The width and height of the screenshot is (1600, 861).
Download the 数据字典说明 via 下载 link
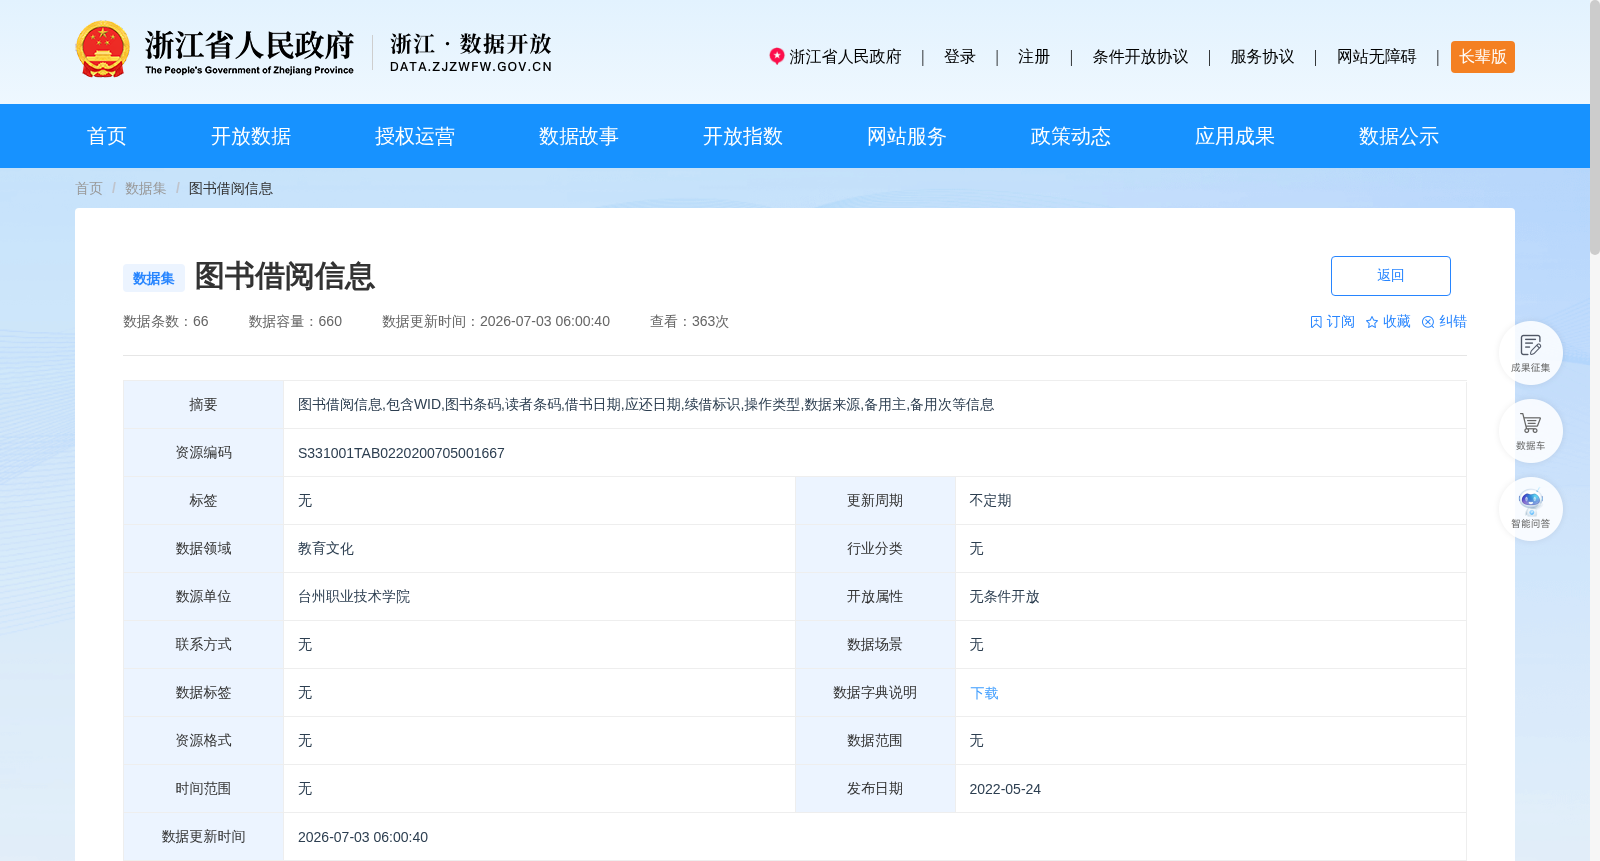pyautogui.click(x=984, y=693)
